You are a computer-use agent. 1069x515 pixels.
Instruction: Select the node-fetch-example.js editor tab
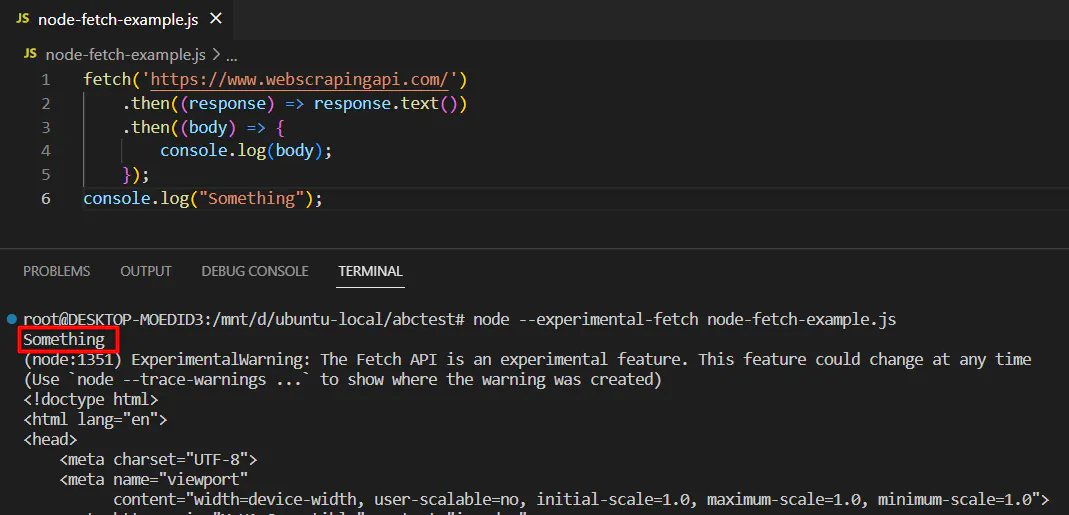[x=117, y=19]
